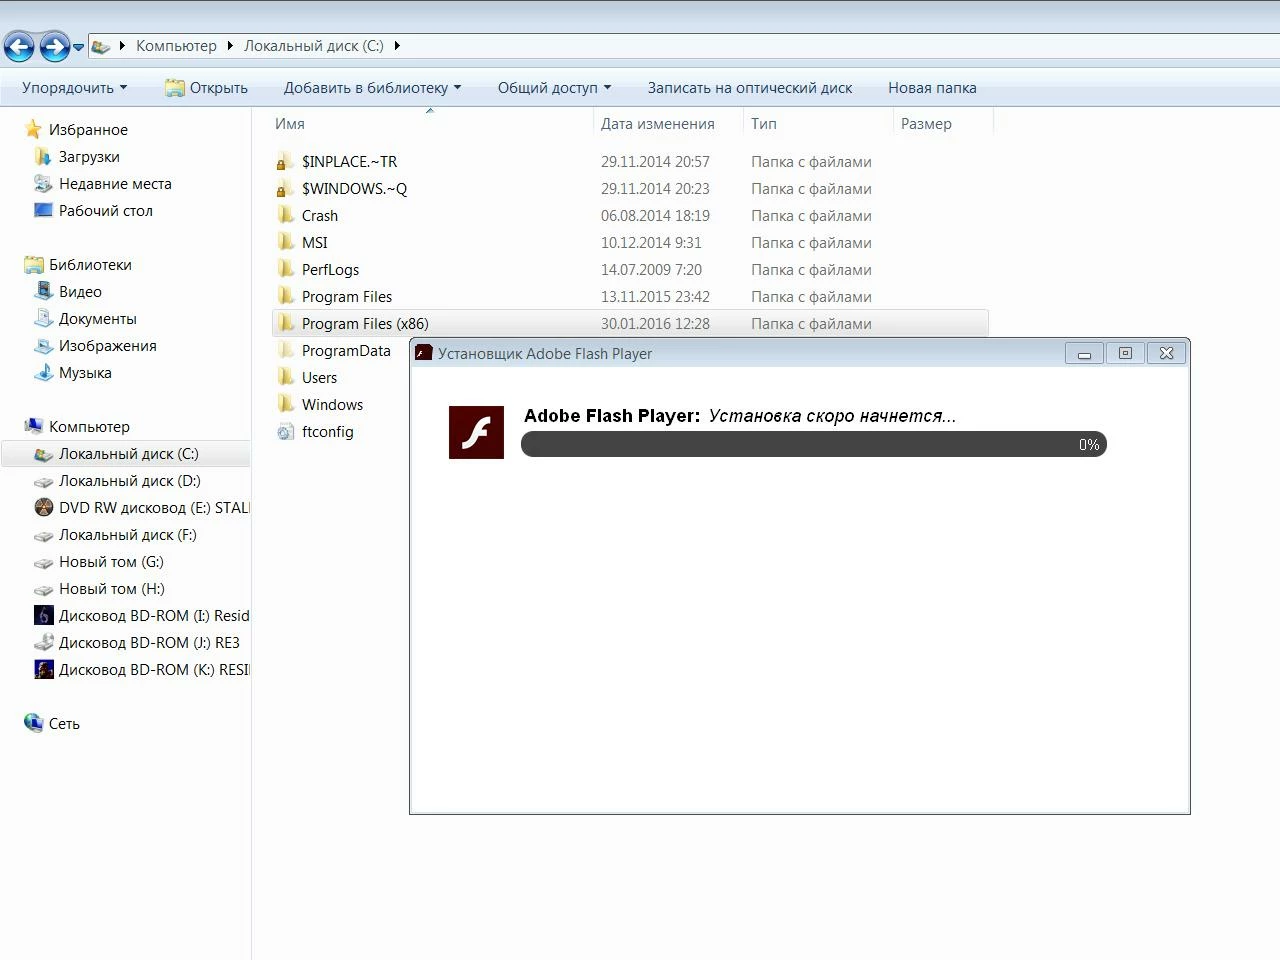Open Добавить в библиотеку dropdown
The height and width of the screenshot is (960, 1280).
372,88
